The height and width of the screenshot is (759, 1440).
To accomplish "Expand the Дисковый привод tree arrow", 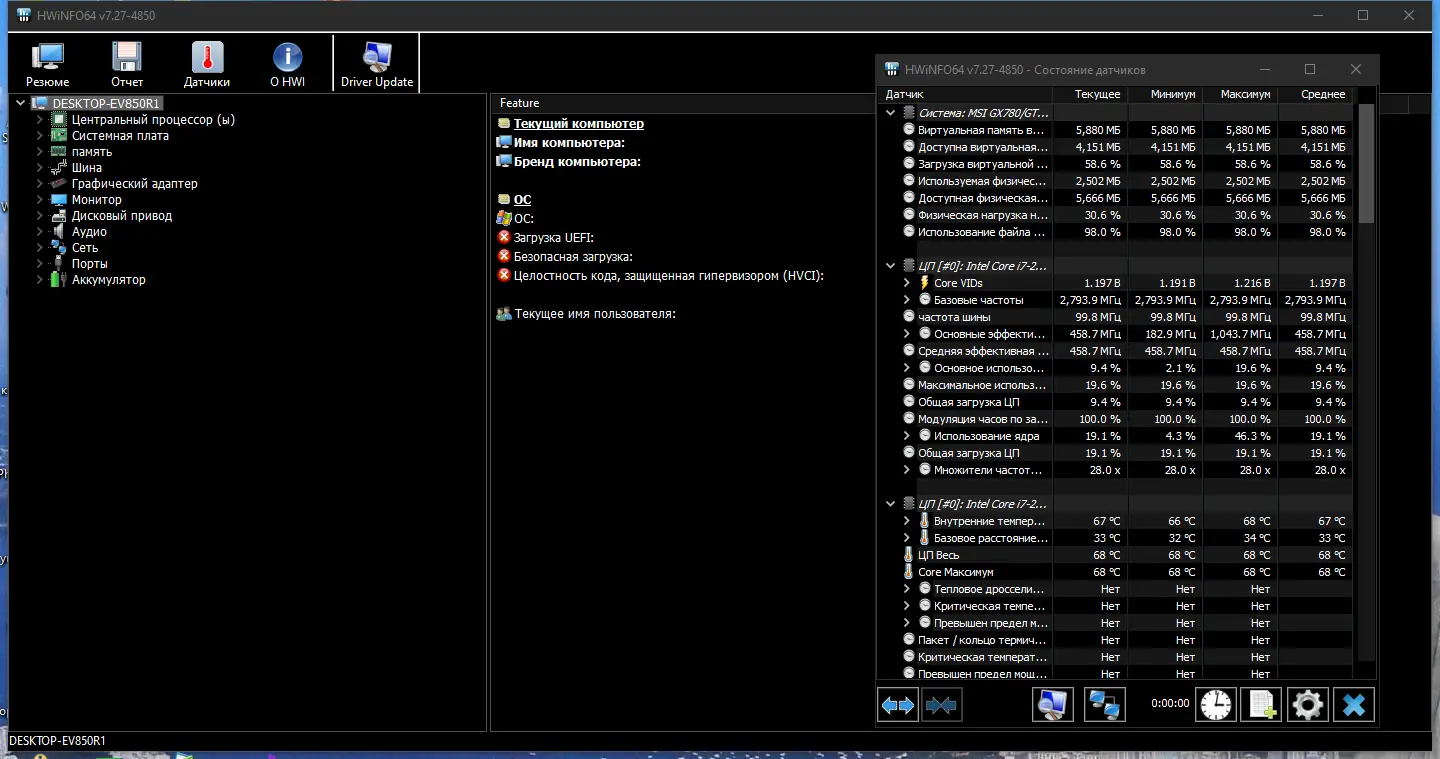I will (x=40, y=216).
